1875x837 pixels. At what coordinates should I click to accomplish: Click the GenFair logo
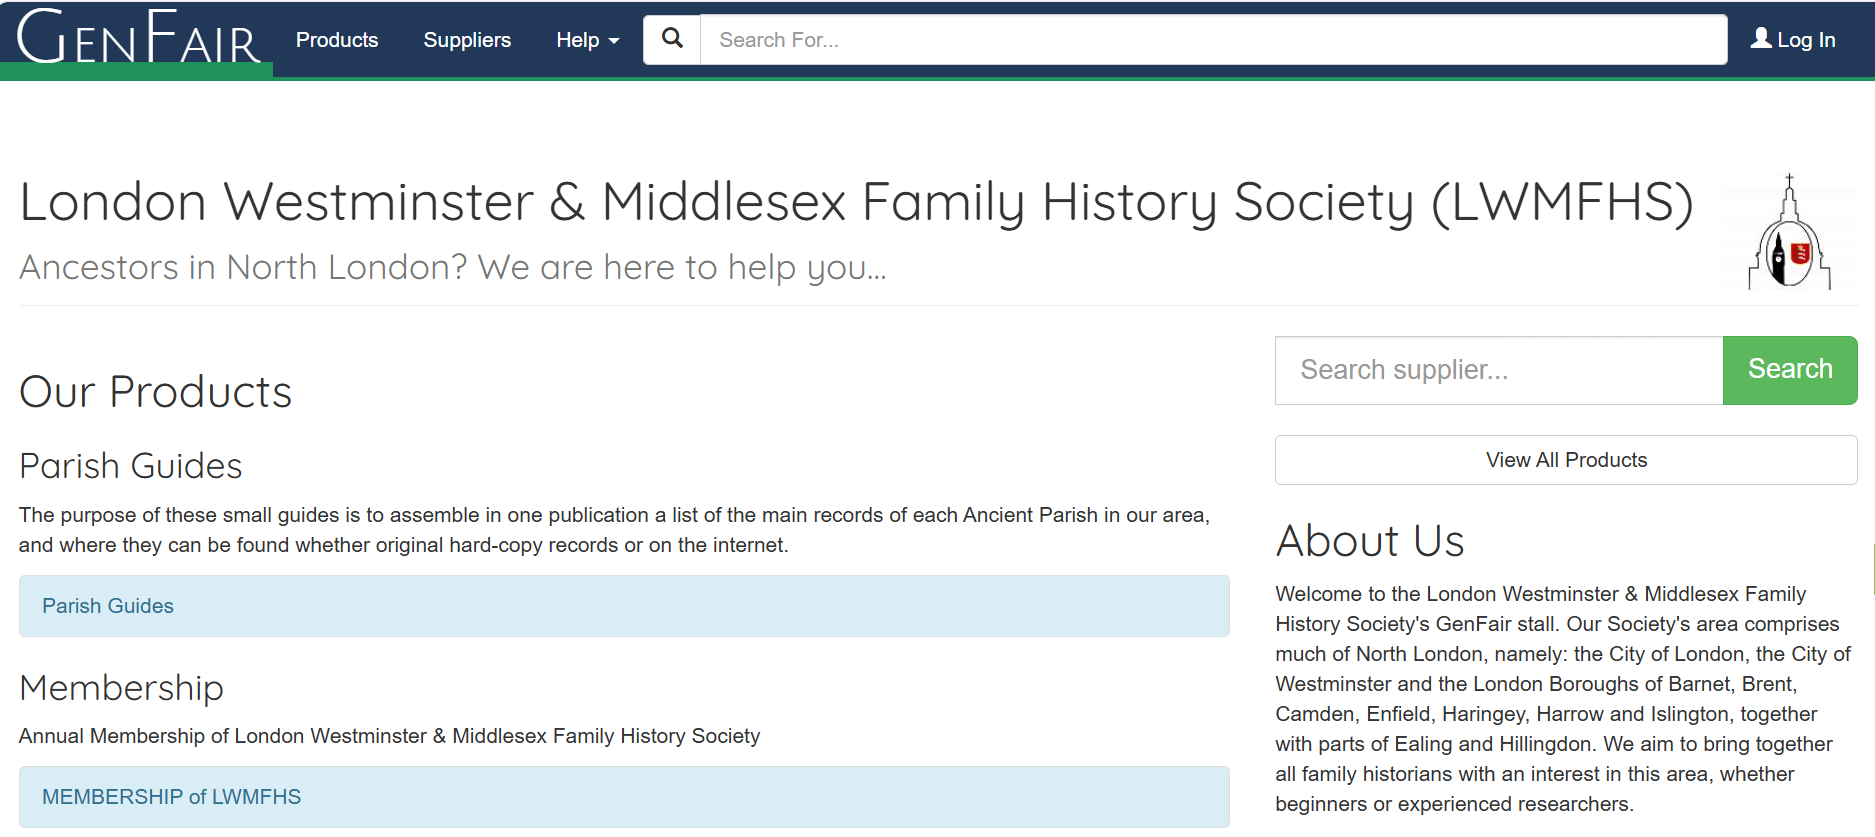click(x=138, y=38)
